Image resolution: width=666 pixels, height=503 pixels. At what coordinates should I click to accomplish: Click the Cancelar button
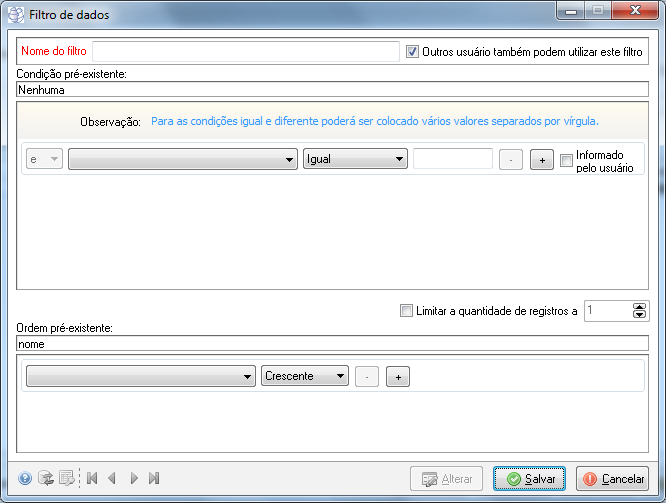[x=612, y=479]
